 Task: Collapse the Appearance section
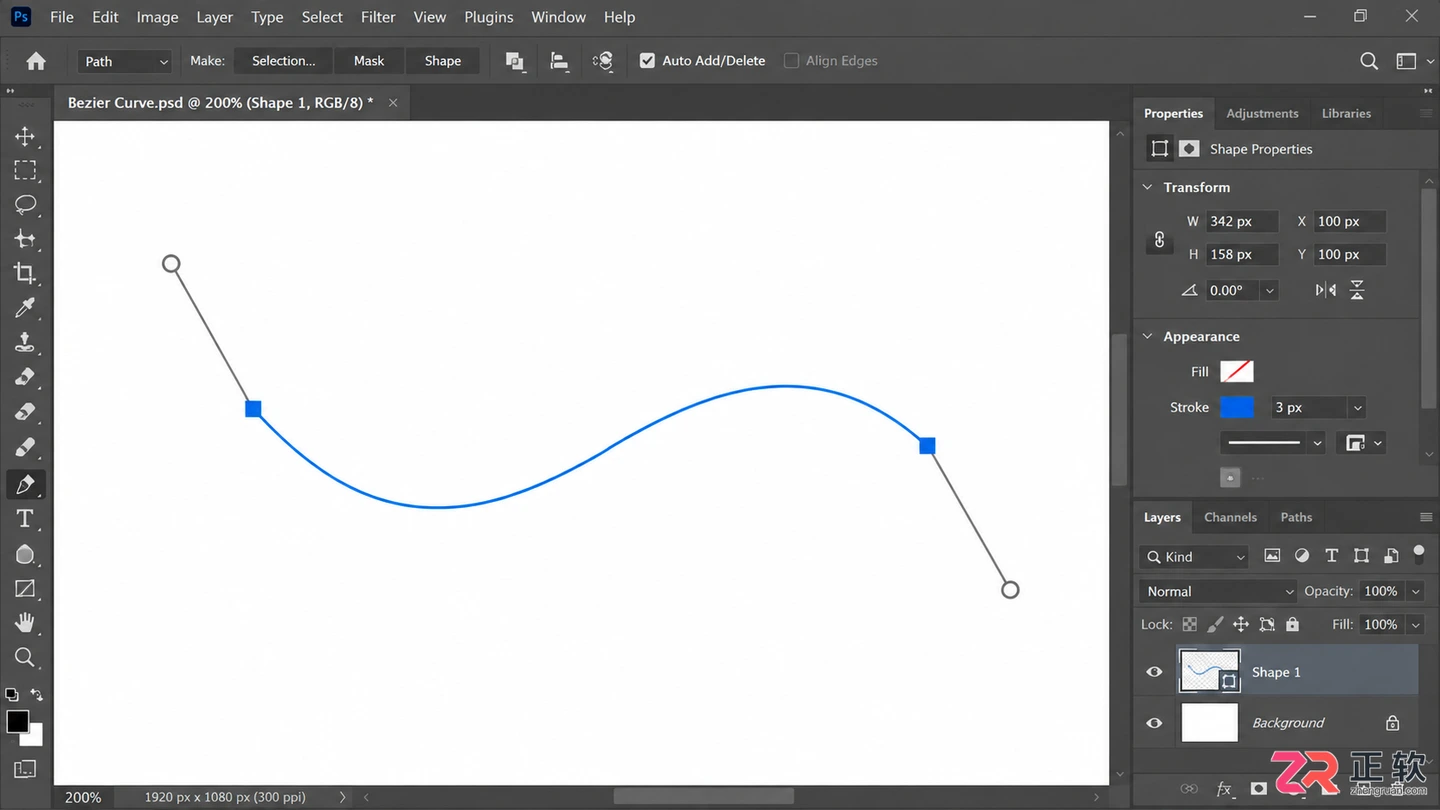tap(1148, 336)
